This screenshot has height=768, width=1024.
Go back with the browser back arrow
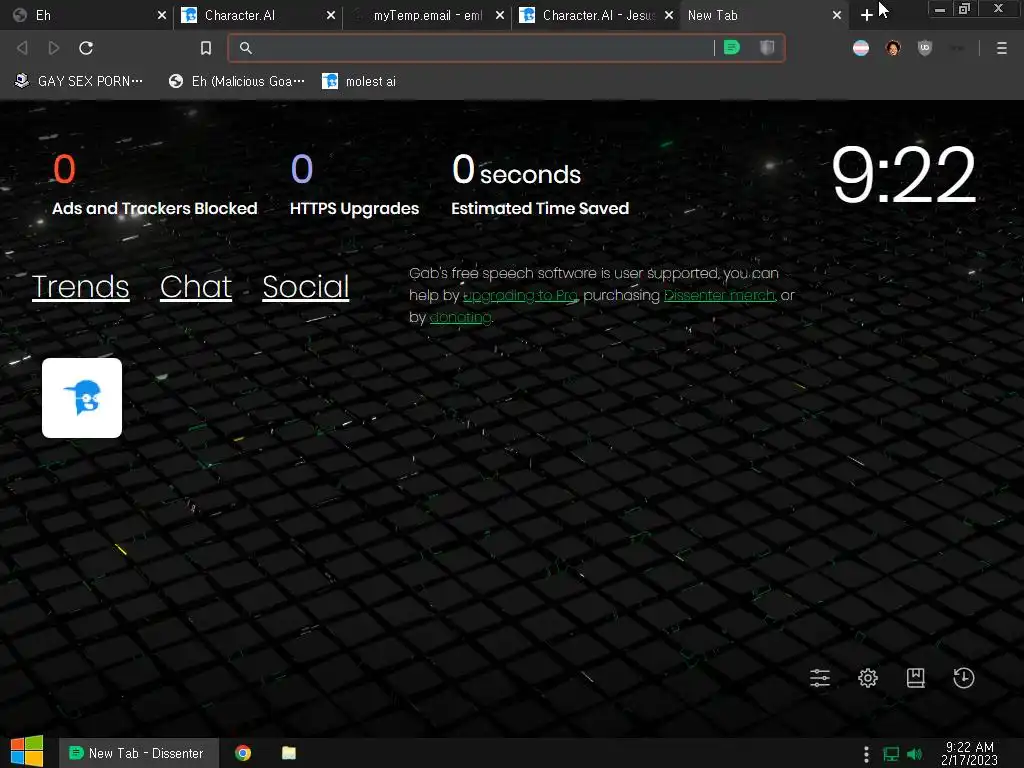(x=22, y=48)
